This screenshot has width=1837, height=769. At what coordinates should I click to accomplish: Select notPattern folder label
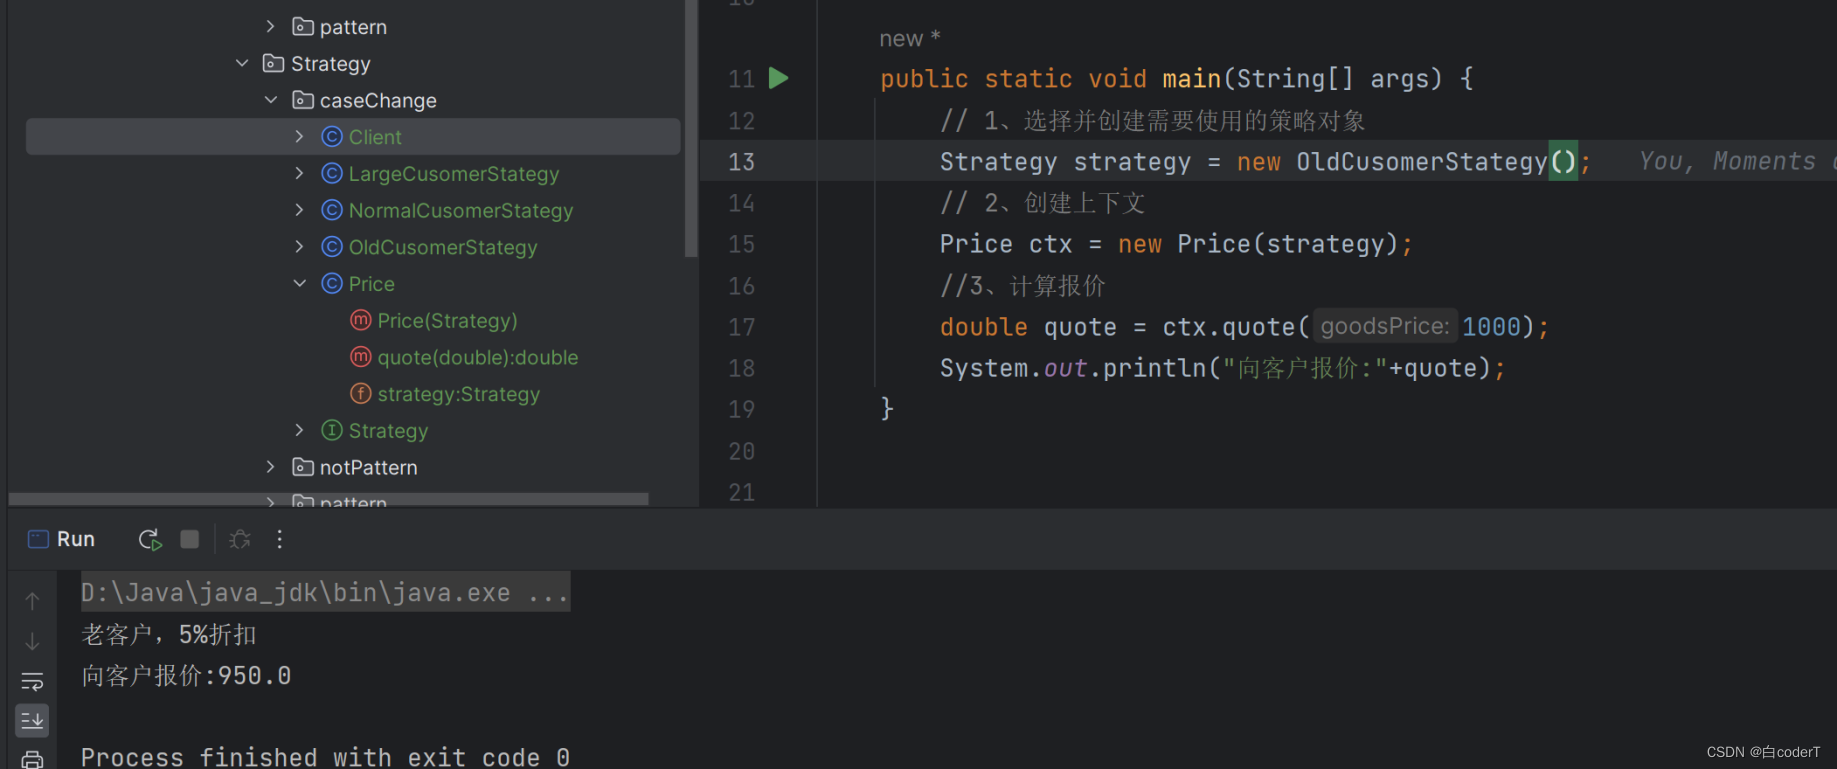(369, 468)
